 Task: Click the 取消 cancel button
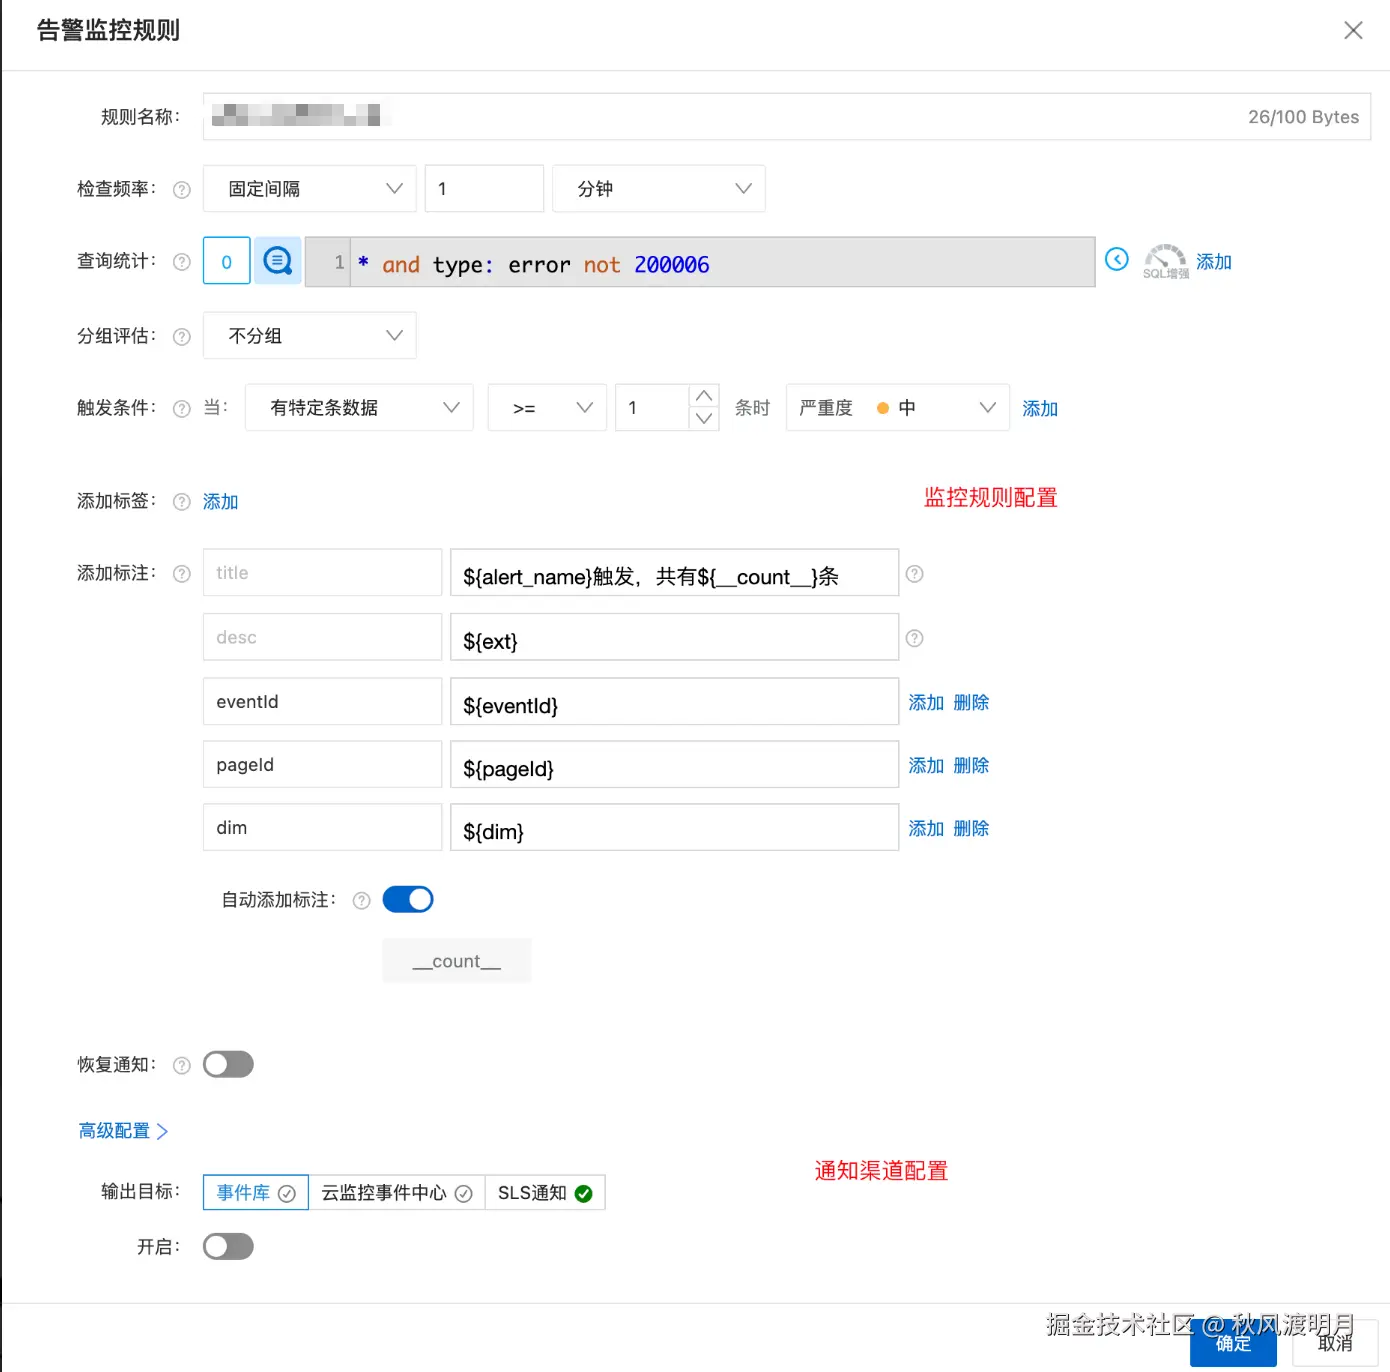click(x=1335, y=1344)
